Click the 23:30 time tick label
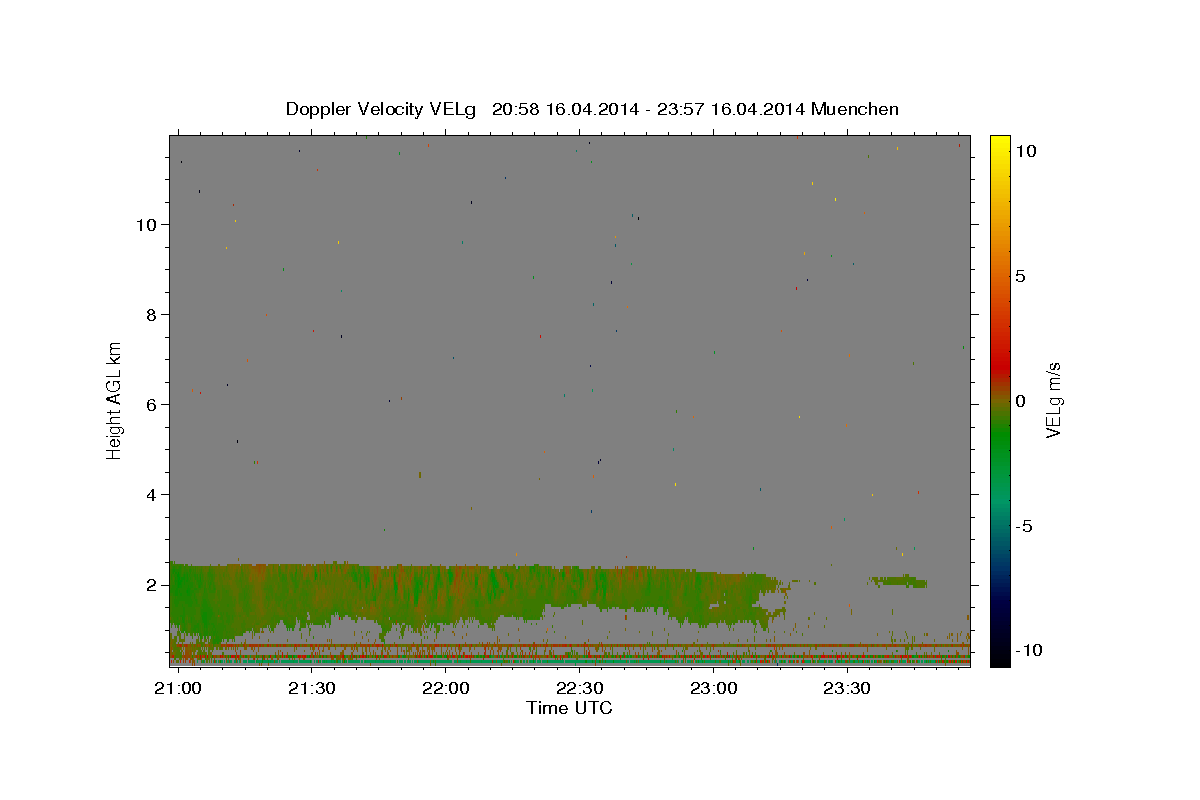 (847, 689)
